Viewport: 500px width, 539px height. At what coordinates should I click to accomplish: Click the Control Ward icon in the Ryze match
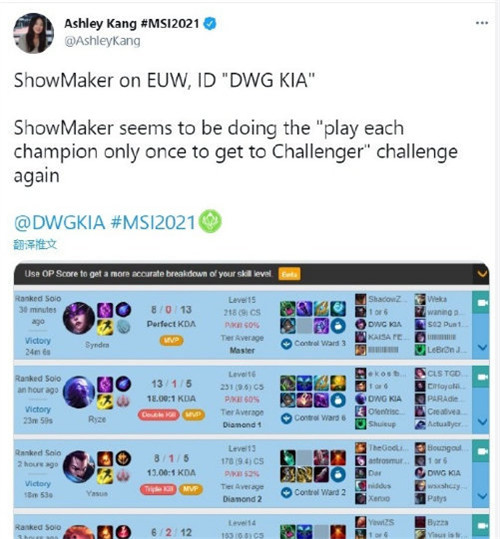click(286, 418)
